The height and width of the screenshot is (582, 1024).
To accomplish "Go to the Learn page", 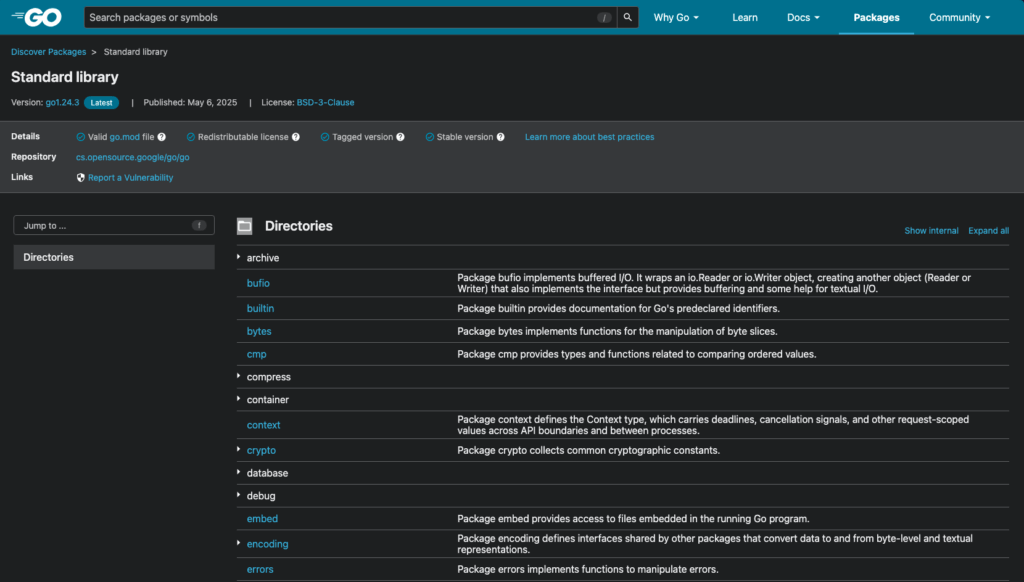I will coord(744,18).
